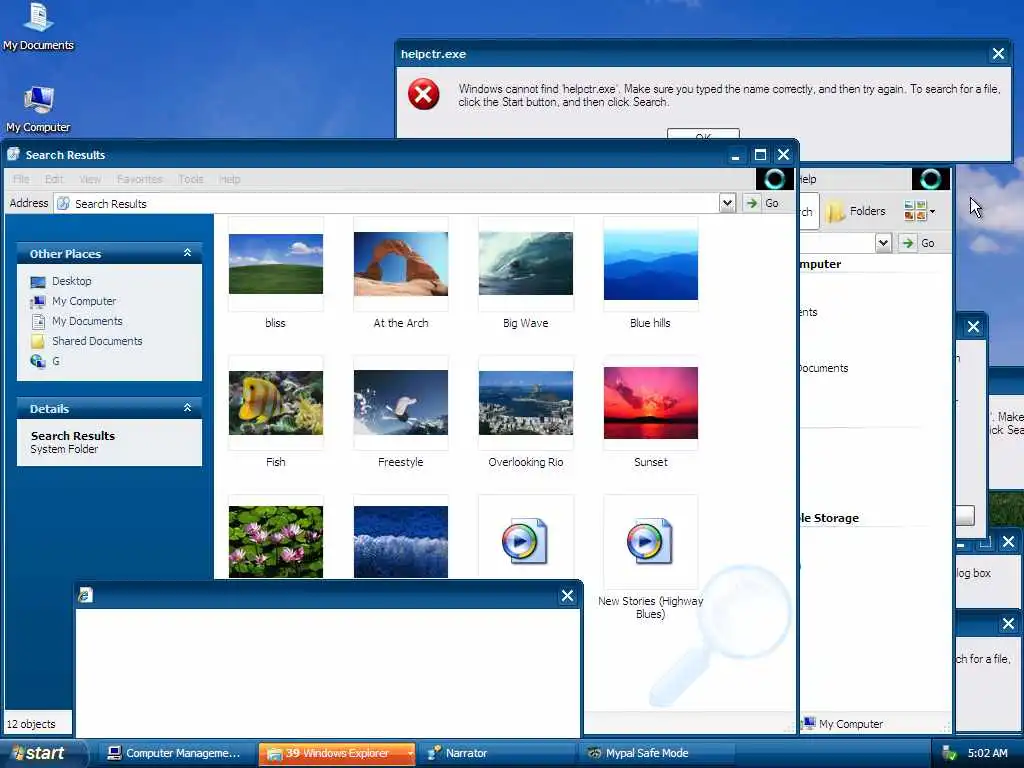Open the File menu in Search Results
The image size is (1024, 768).
[x=21, y=179]
